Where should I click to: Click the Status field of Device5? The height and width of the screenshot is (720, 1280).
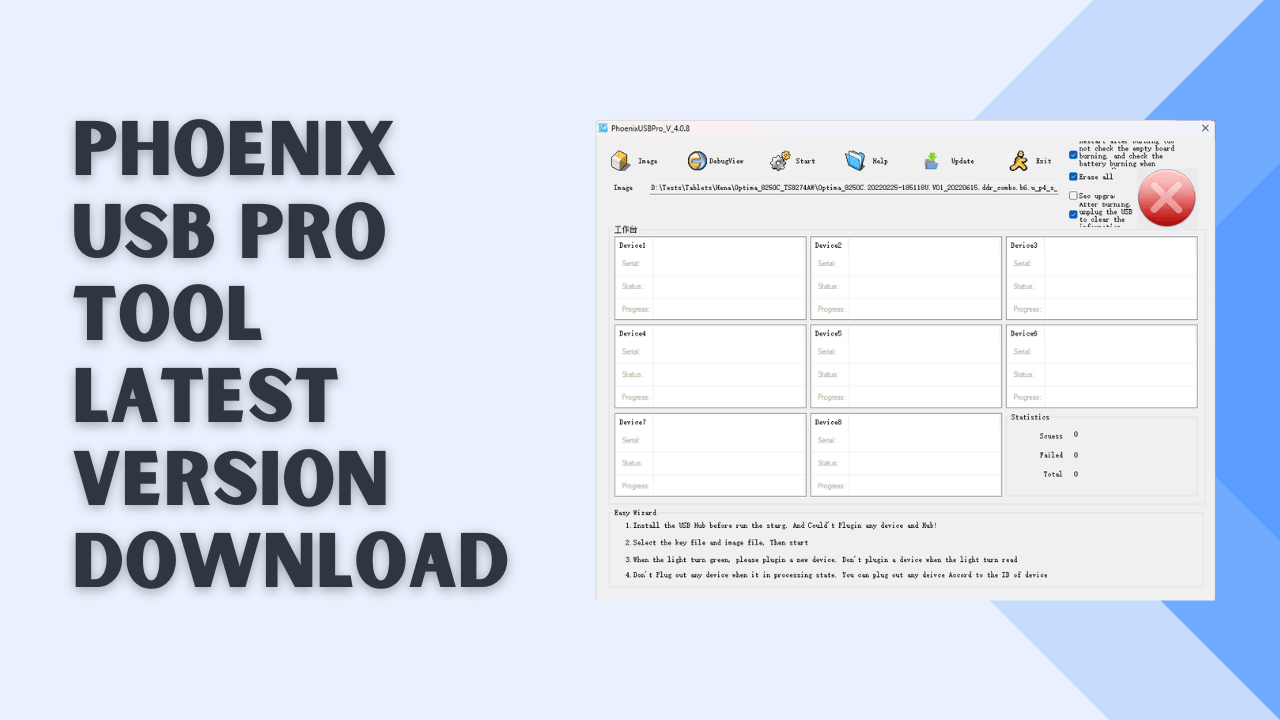[x=924, y=374]
